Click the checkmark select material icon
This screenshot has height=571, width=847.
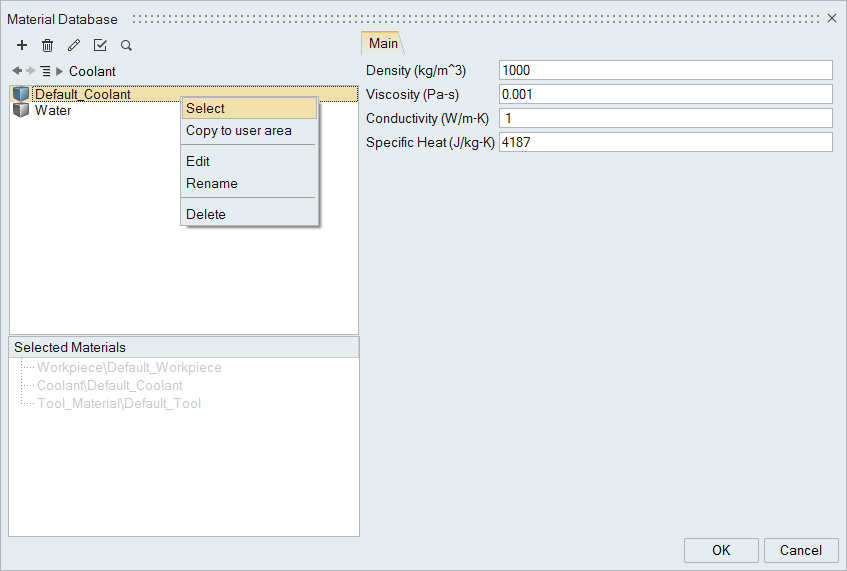click(x=100, y=45)
